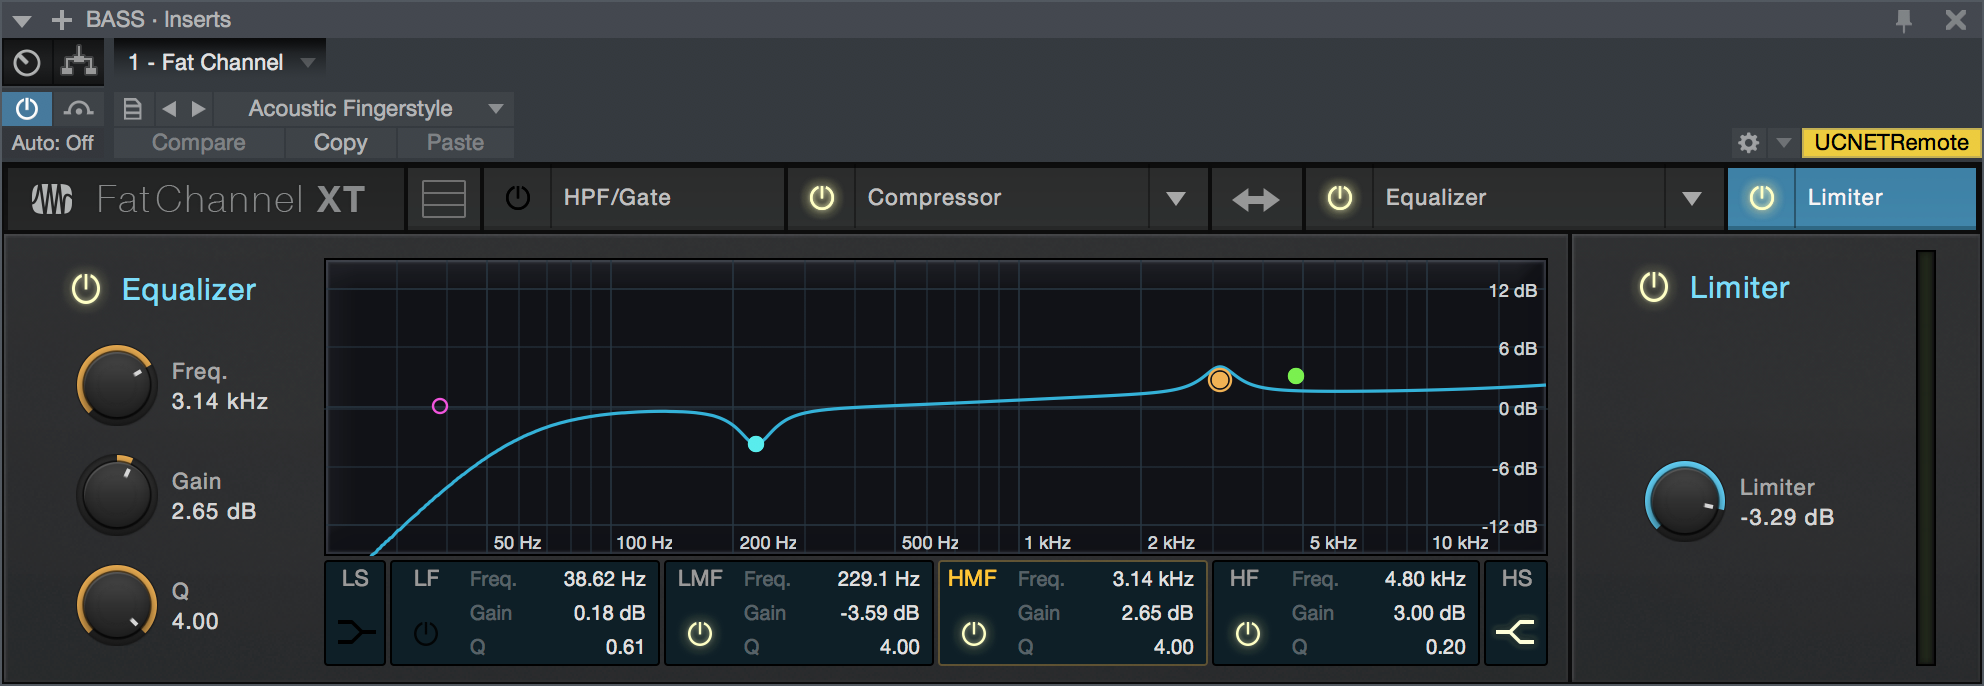
Task: Open the 1 - Fat Channel plugin dropdown
Action: (x=221, y=63)
